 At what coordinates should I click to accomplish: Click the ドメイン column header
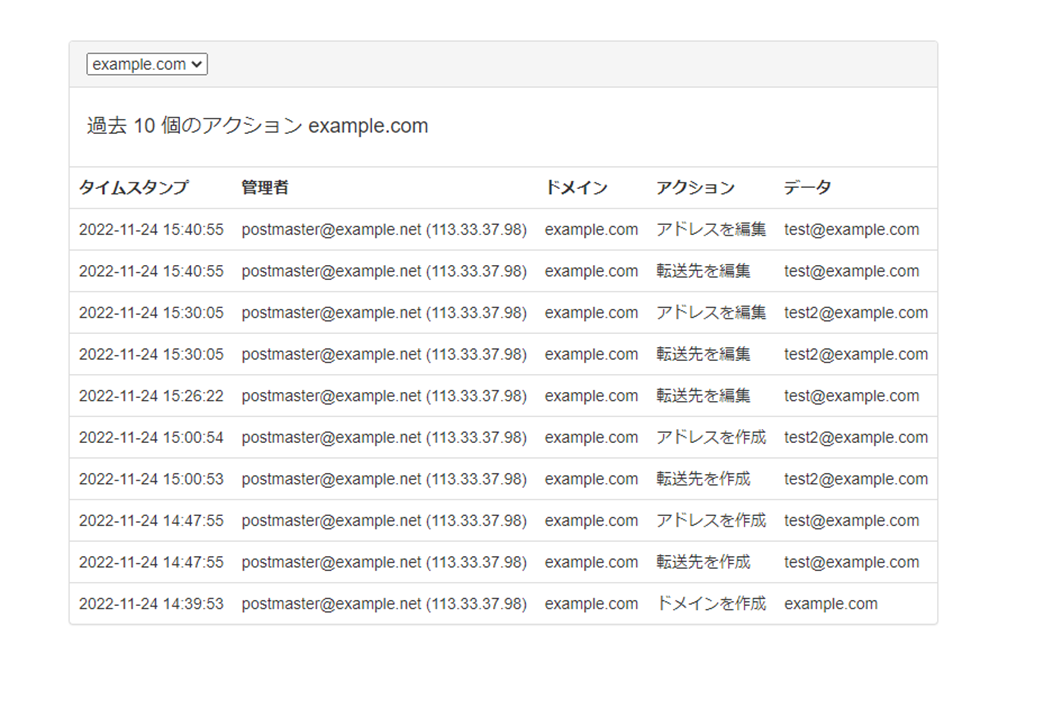coord(575,187)
